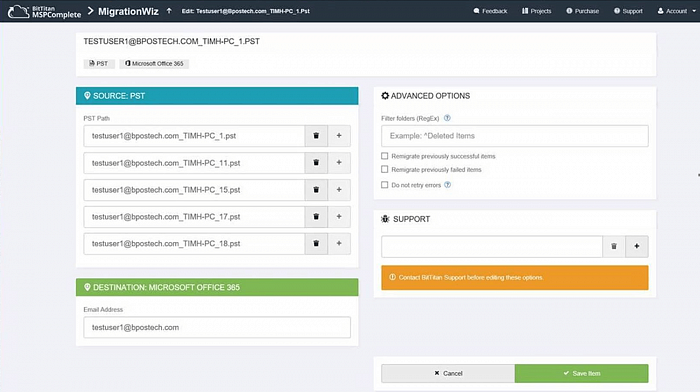Click the TIMH-PC_18.pst path field
Image resolution: width=700 pixels, height=392 pixels.
[x=194, y=243]
